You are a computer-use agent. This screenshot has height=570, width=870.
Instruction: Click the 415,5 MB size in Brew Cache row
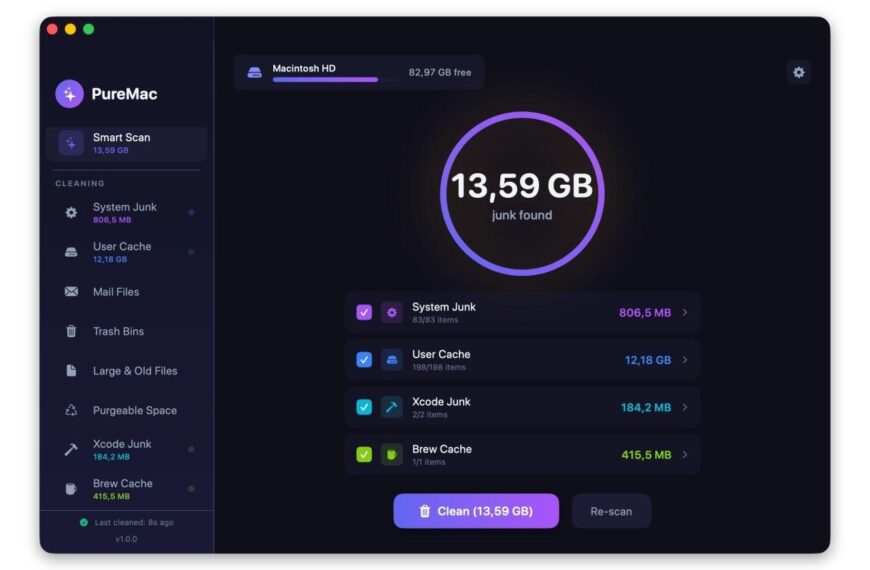(646, 455)
